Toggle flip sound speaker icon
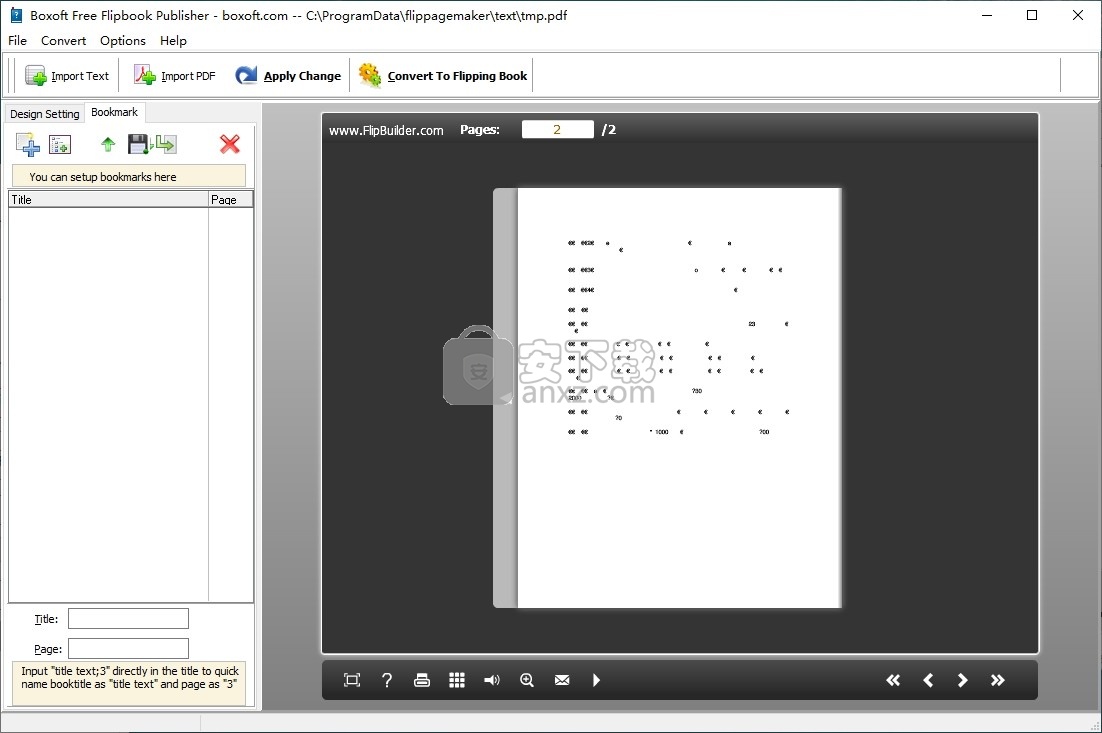The image size is (1102, 733). [492, 680]
